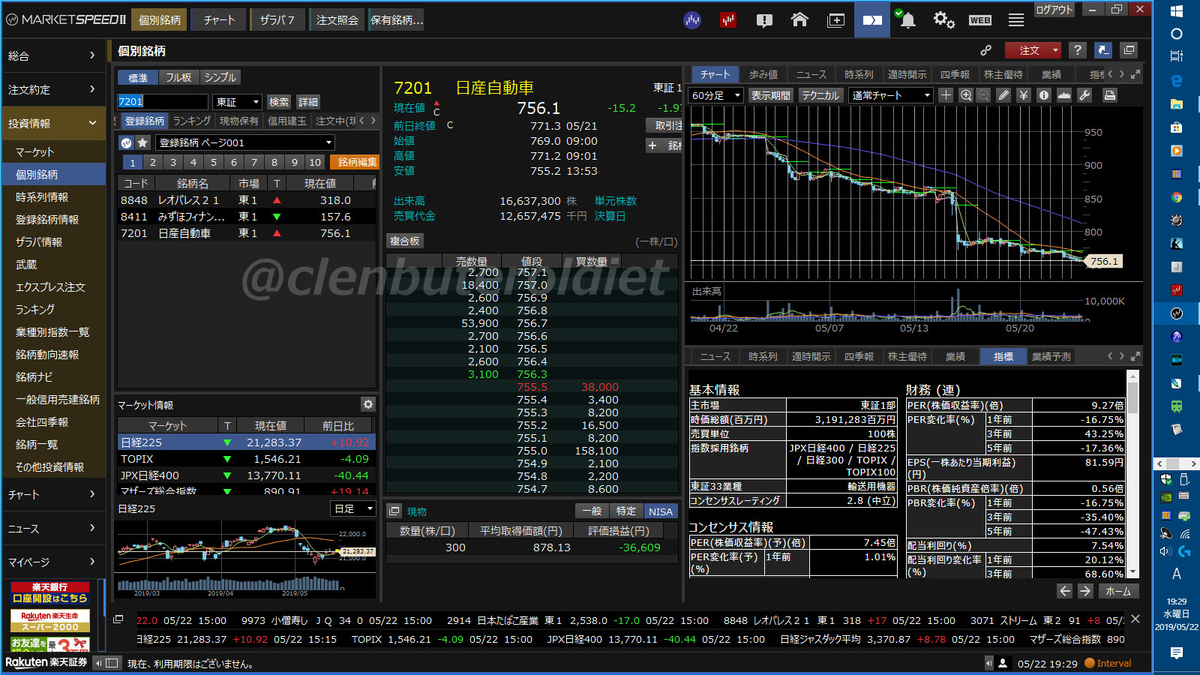Select 標準 view mode
1200x675 pixels.
coord(138,77)
